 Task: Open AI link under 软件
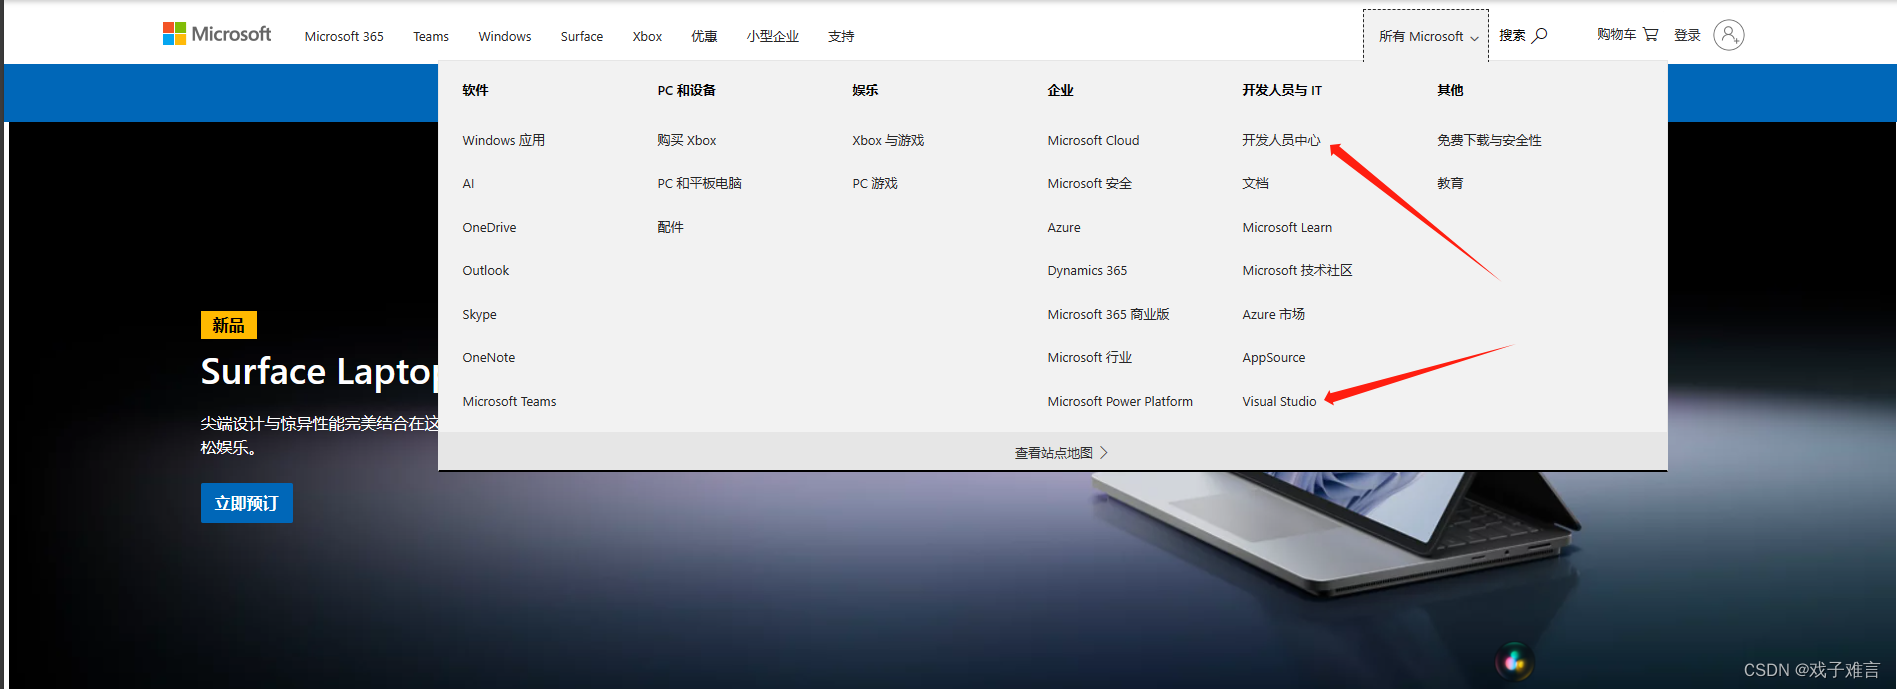[468, 183]
